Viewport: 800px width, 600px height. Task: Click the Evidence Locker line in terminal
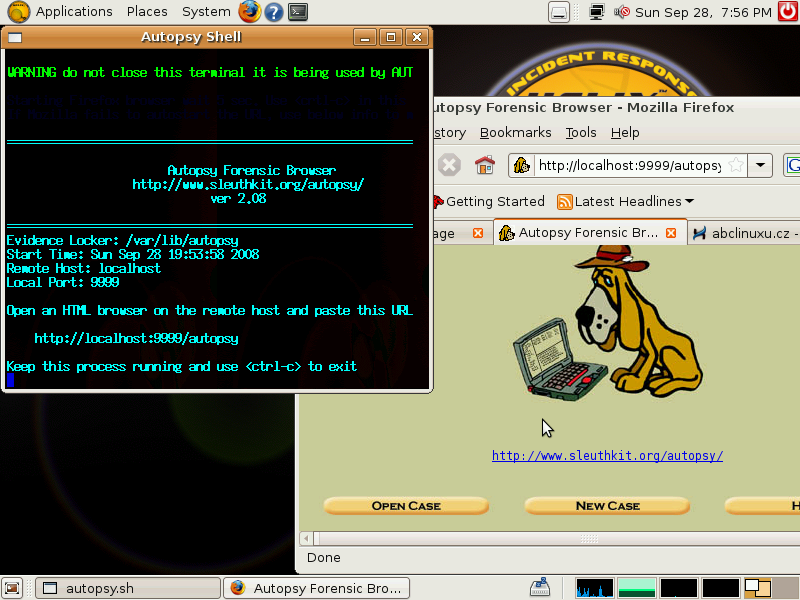[x=122, y=240]
